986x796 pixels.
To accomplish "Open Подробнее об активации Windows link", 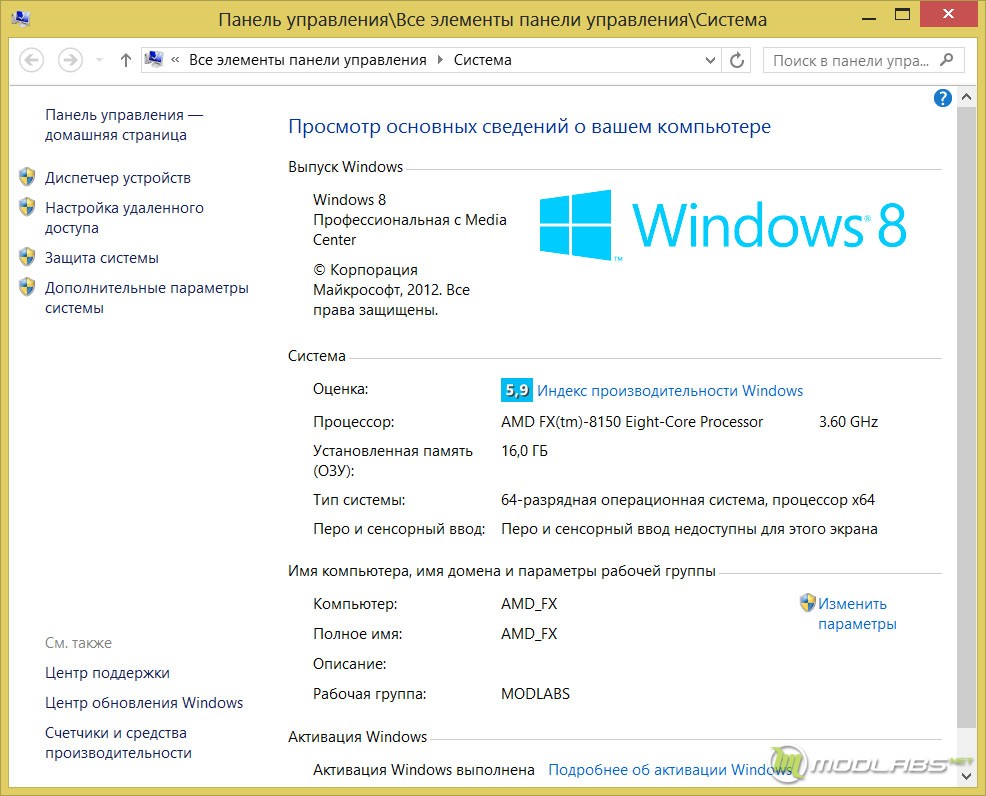I will tap(670, 770).
